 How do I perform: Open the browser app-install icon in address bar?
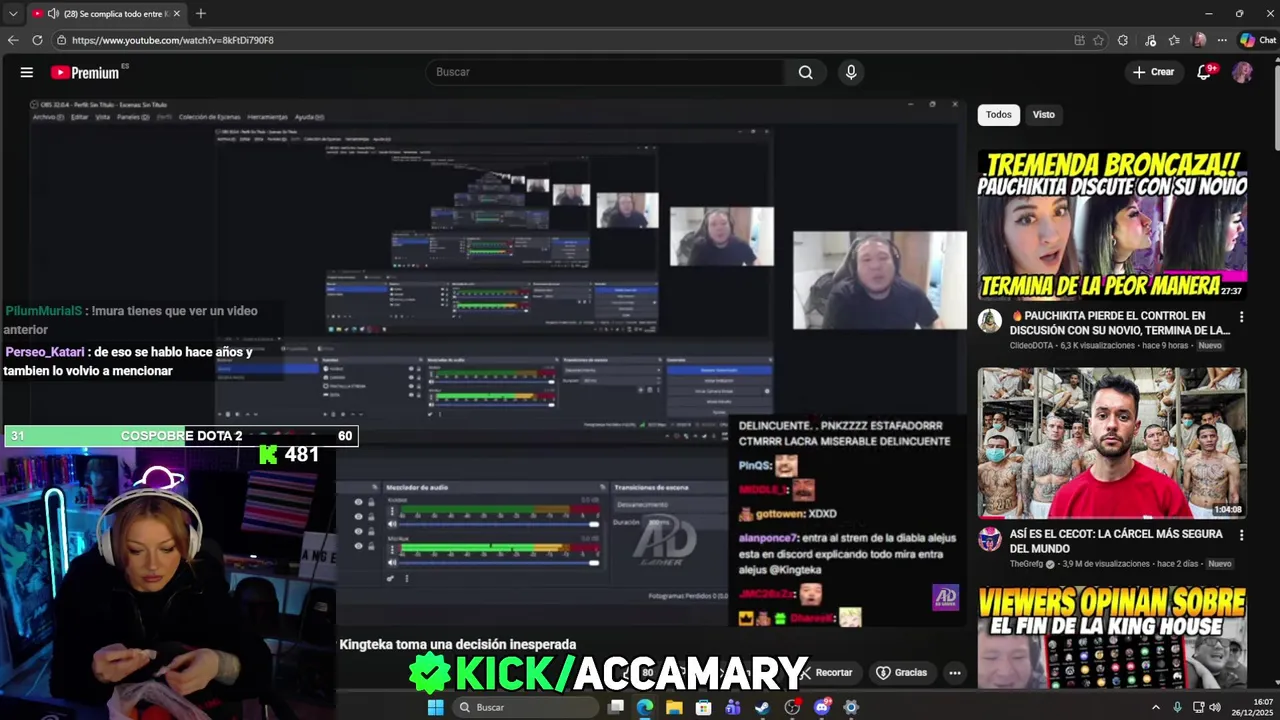(1079, 40)
